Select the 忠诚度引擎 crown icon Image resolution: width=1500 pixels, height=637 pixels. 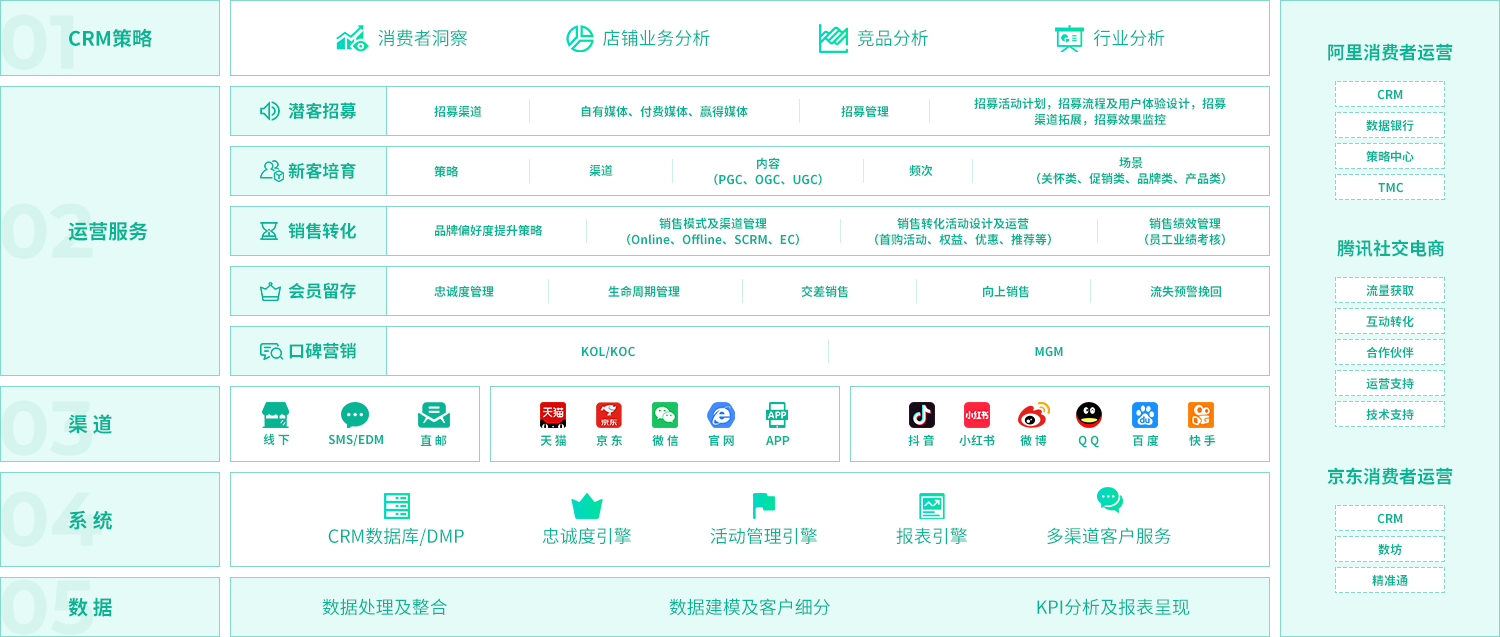coord(587,506)
